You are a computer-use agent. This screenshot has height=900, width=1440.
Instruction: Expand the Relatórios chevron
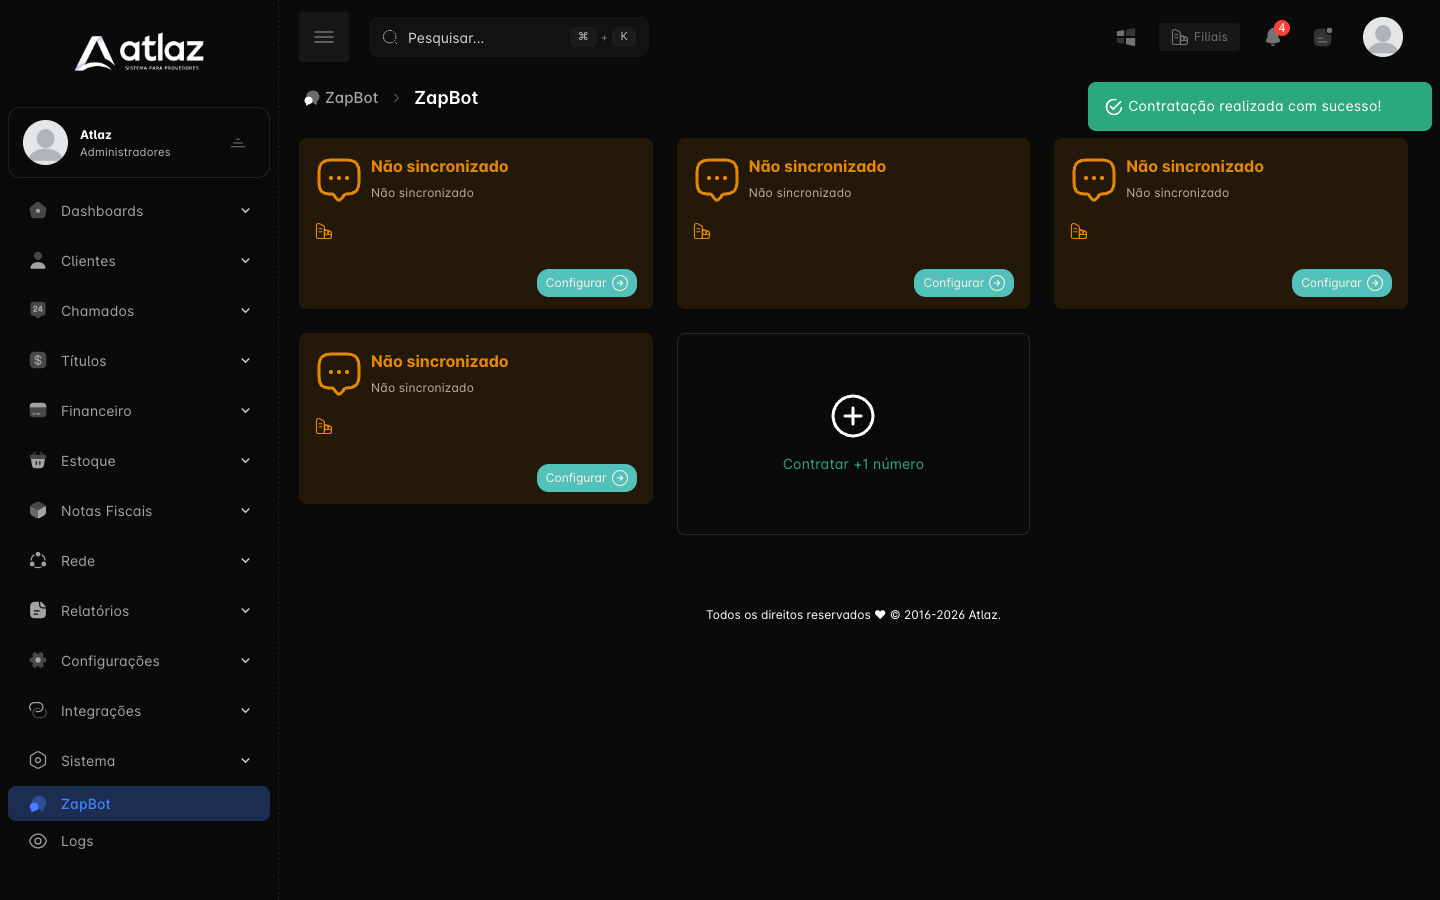pyautogui.click(x=245, y=610)
